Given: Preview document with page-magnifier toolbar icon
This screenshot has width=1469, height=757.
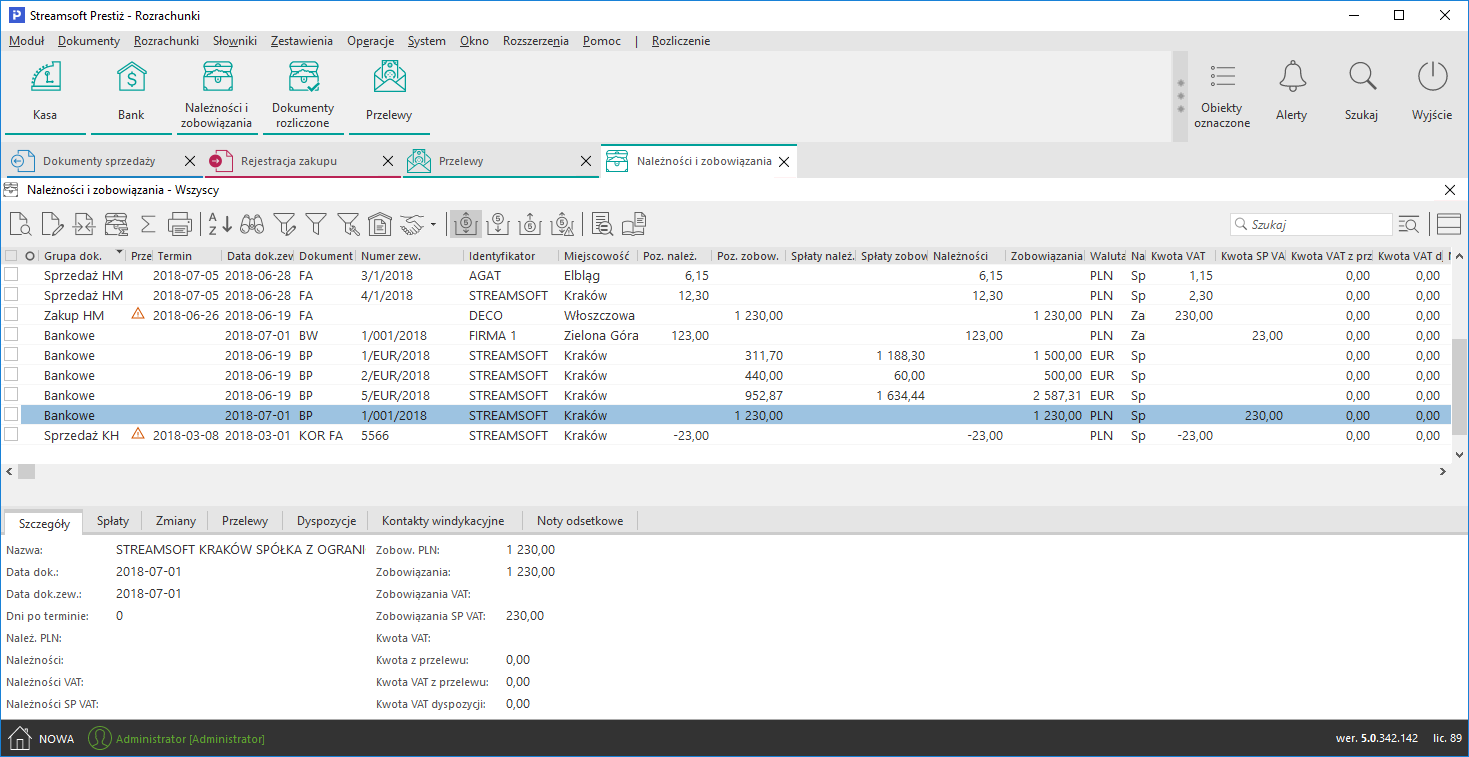Looking at the screenshot, I should point(19,224).
